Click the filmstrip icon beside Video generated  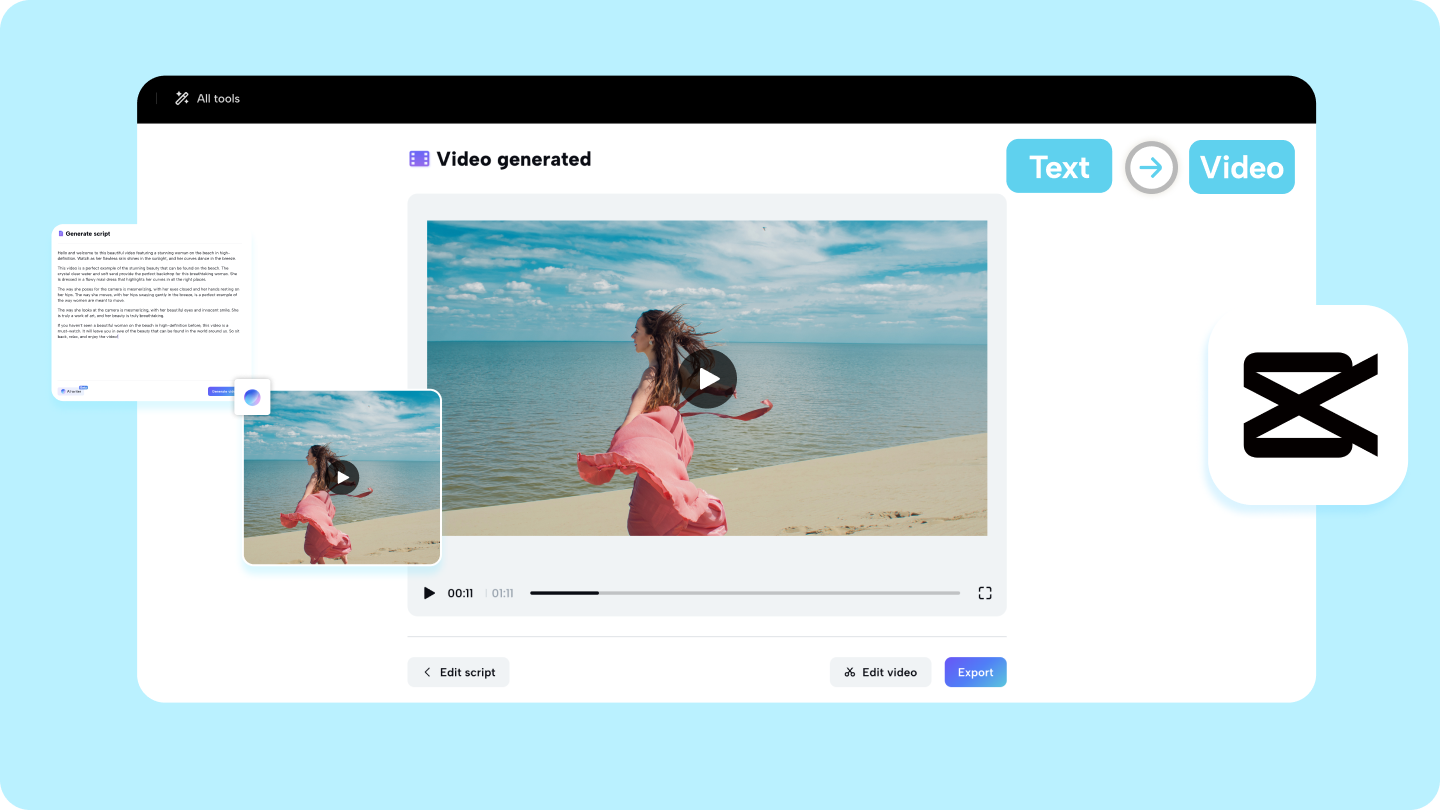419,158
